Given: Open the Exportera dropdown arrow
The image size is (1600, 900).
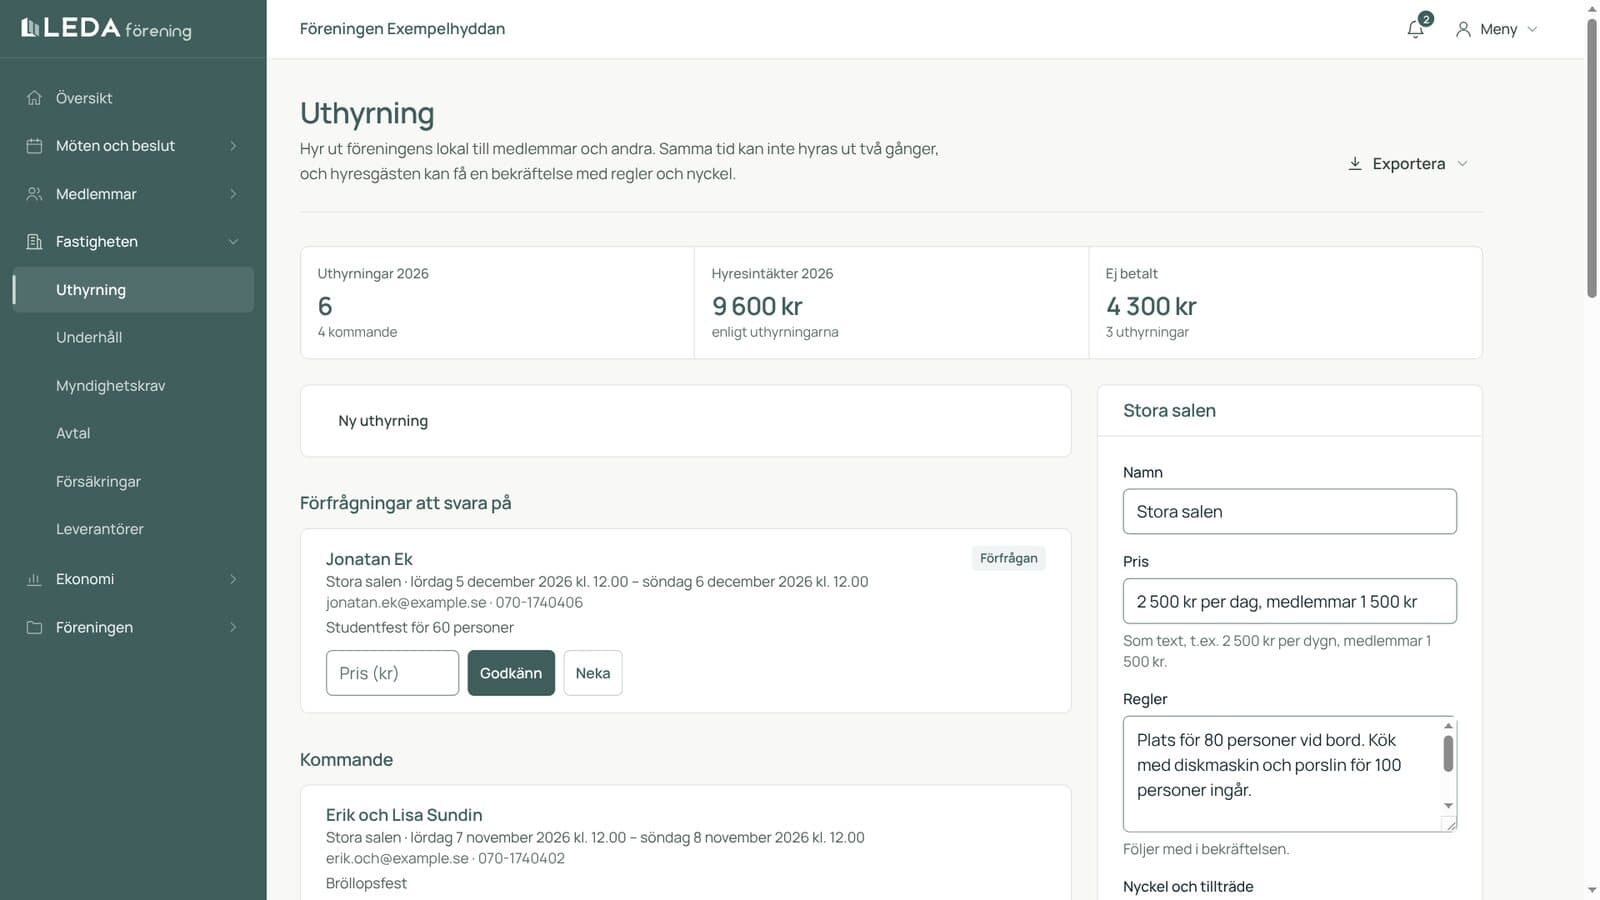Looking at the screenshot, I should click(x=1462, y=163).
